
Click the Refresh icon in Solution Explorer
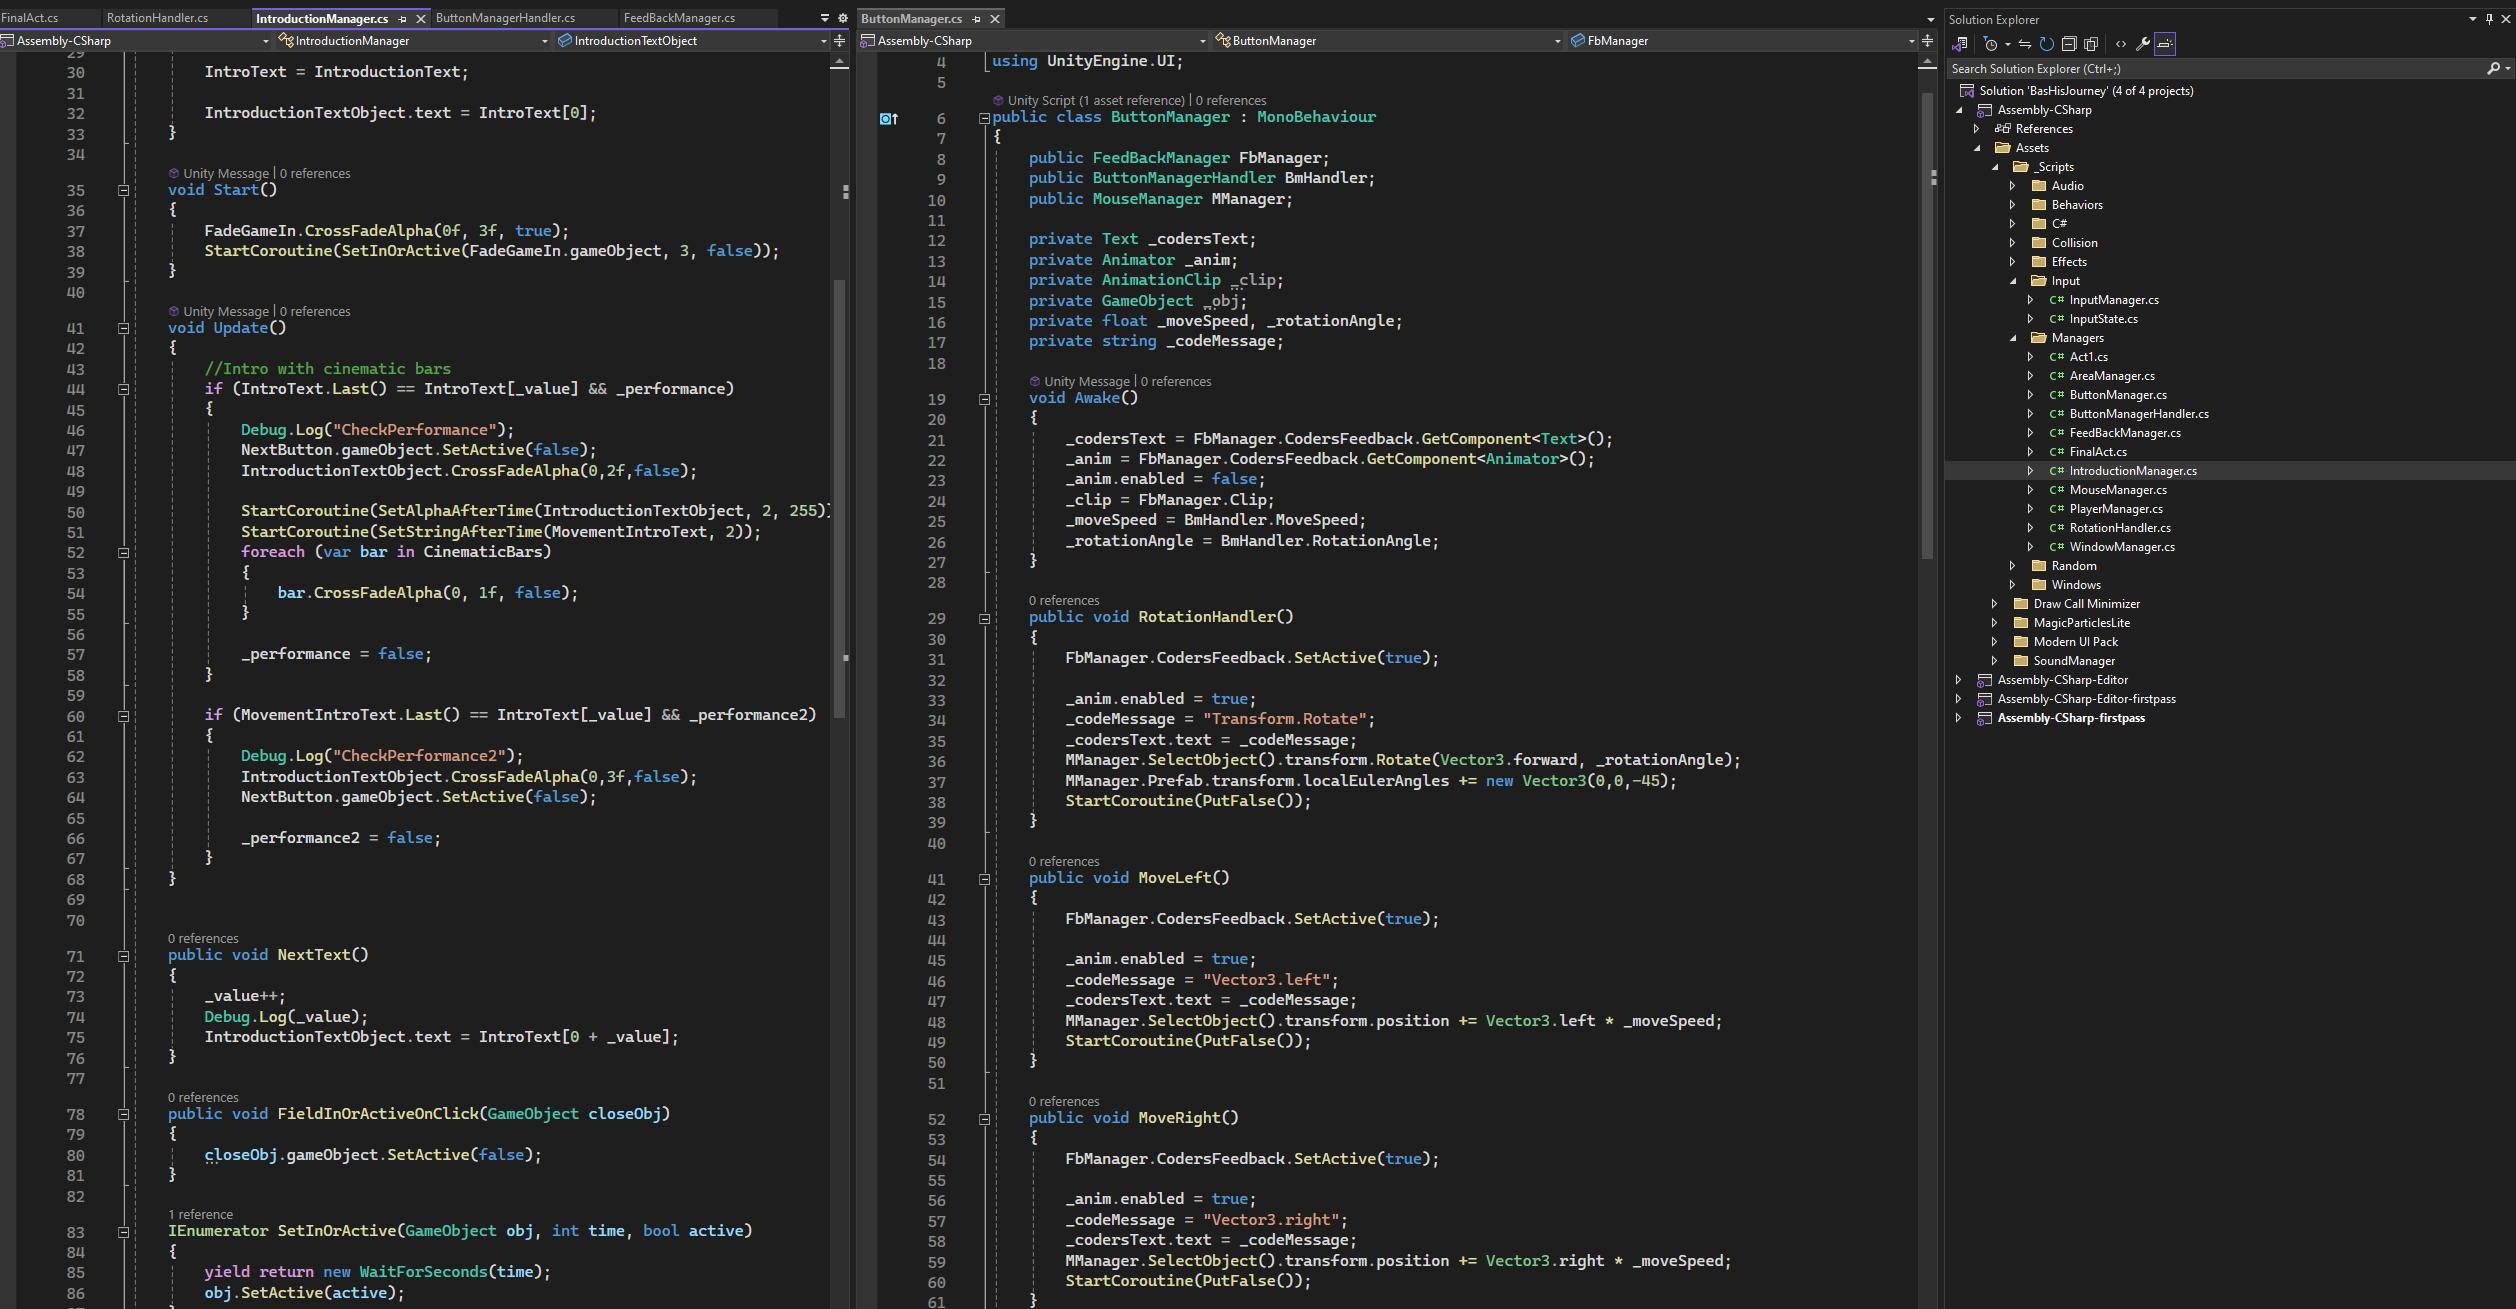pyautogui.click(x=2046, y=44)
